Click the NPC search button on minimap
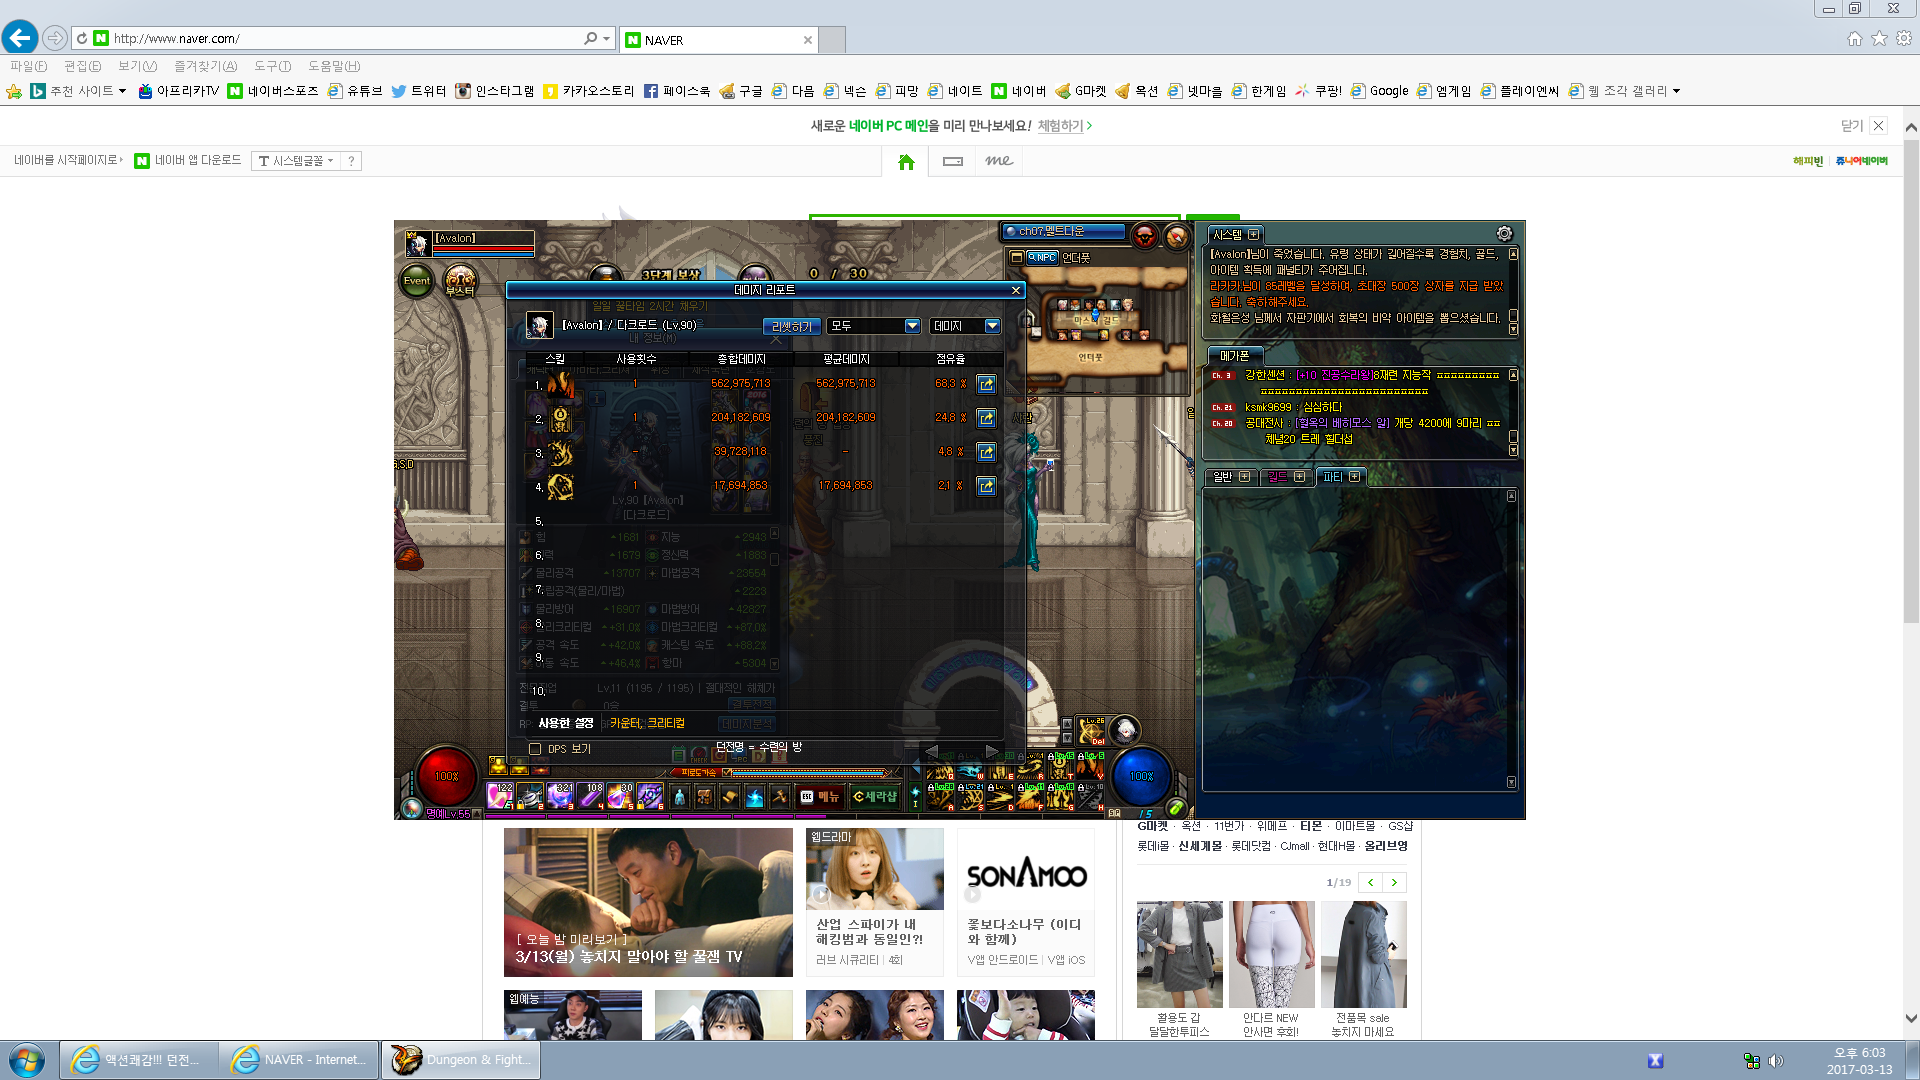This screenshot has height=1080, width=1920. [1042, 257]
